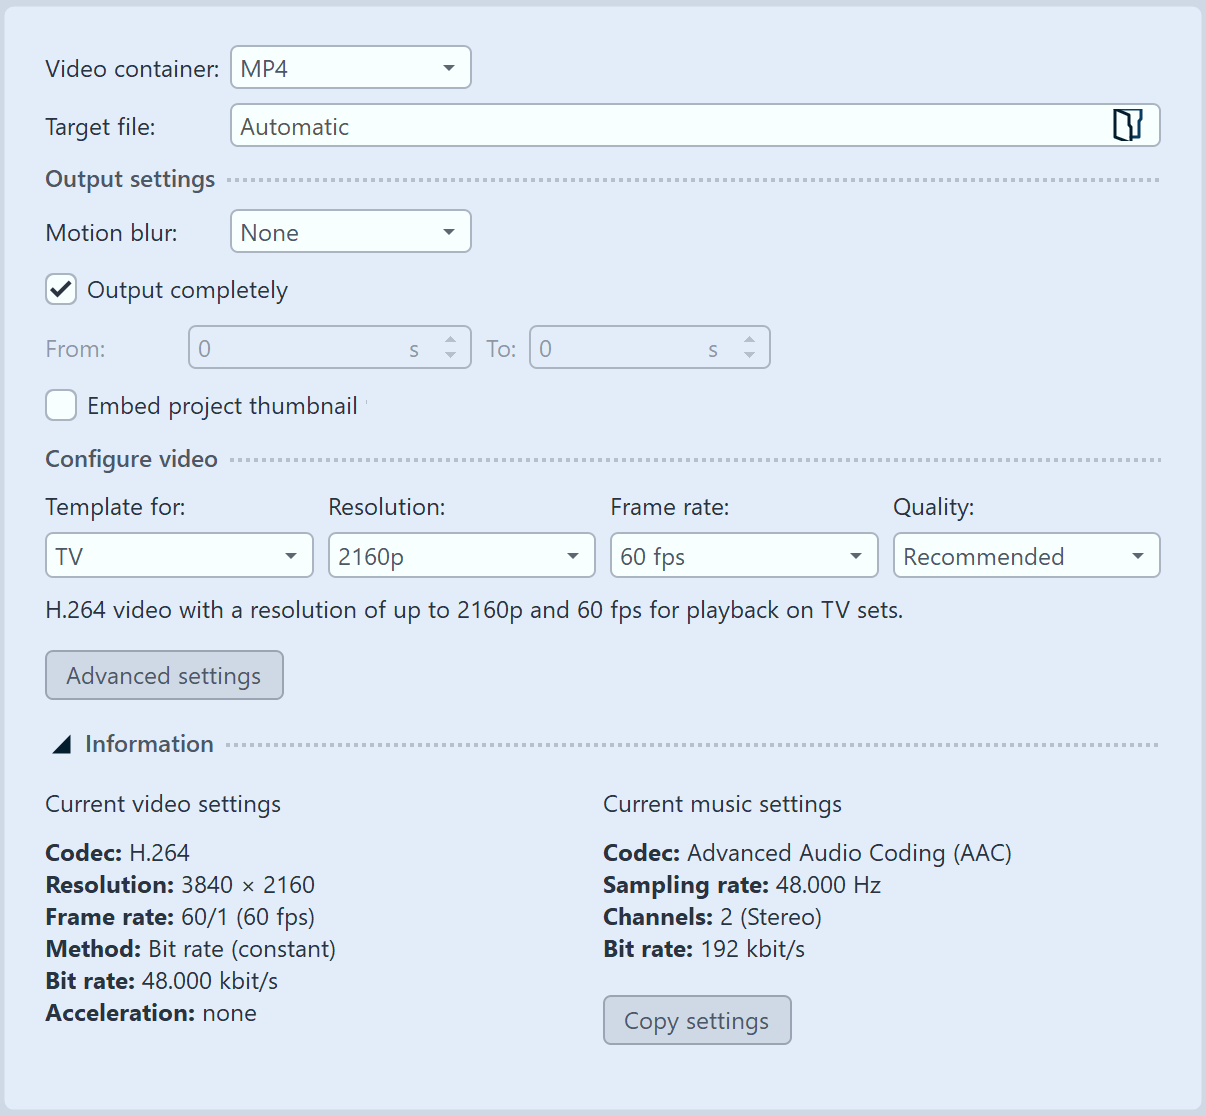Click inside the Target file field showing Automatic

(x=600, y=125)
